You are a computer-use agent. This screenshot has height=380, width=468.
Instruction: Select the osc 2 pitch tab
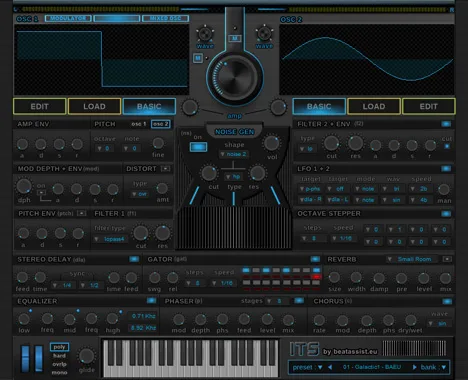(x=161, y=124)
